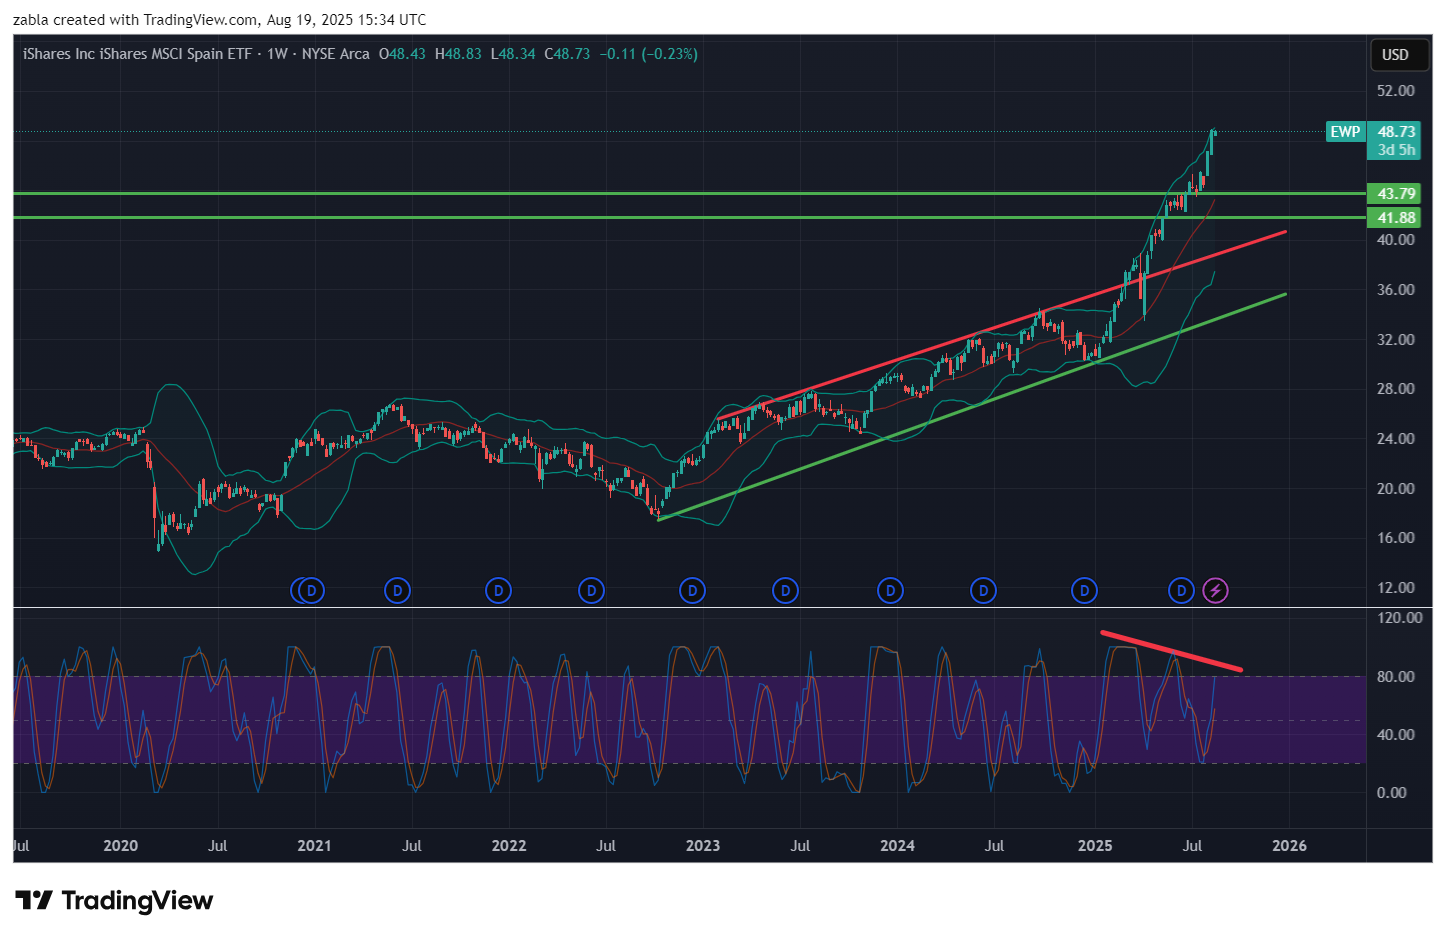This screenshot has height=938, width=1446.
Task: Click the 1W interval in chart legend
Action: 277,54
